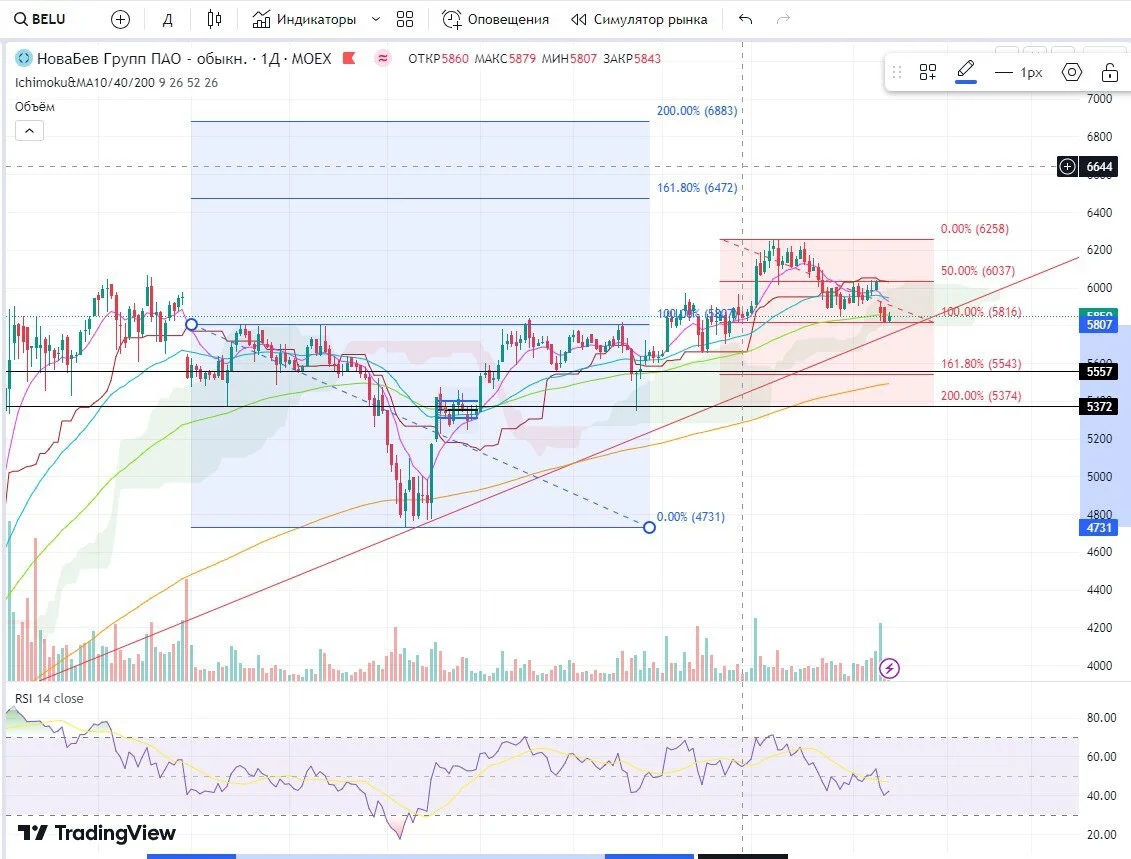Image resolution: width=1131 pixels, height=859 pixels.
Task: Click the 6644 crosshair price label
Action: click(x=1099, y=167)
